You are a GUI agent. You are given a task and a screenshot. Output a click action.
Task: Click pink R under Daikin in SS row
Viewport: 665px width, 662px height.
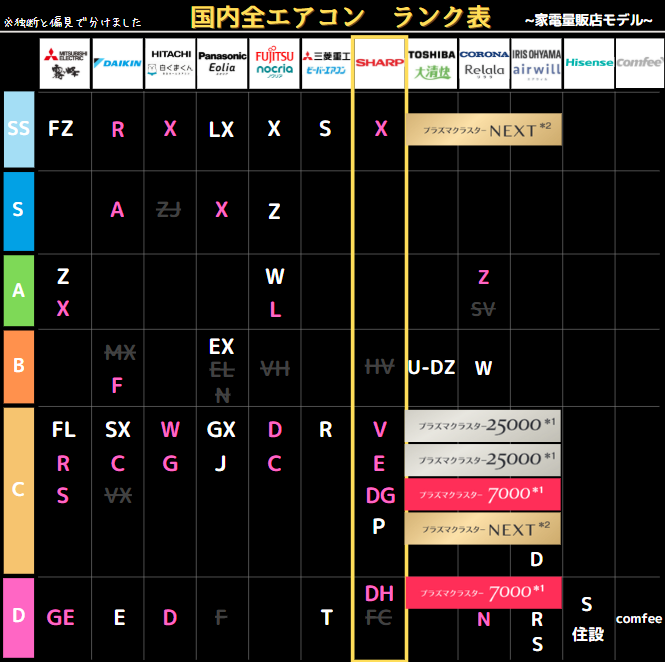118,129
